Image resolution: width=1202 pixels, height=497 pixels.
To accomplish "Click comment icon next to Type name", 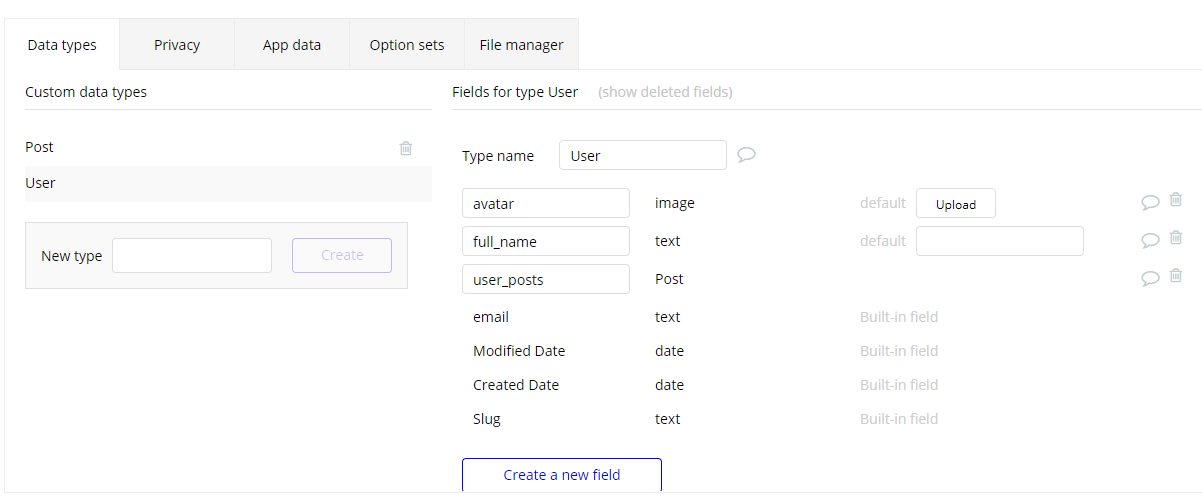I will (746, 155).
